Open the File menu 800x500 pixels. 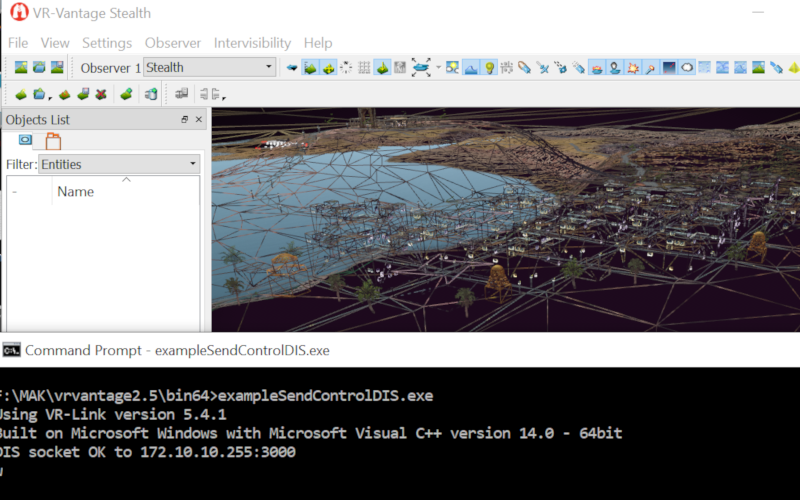[x=18, y=43]
